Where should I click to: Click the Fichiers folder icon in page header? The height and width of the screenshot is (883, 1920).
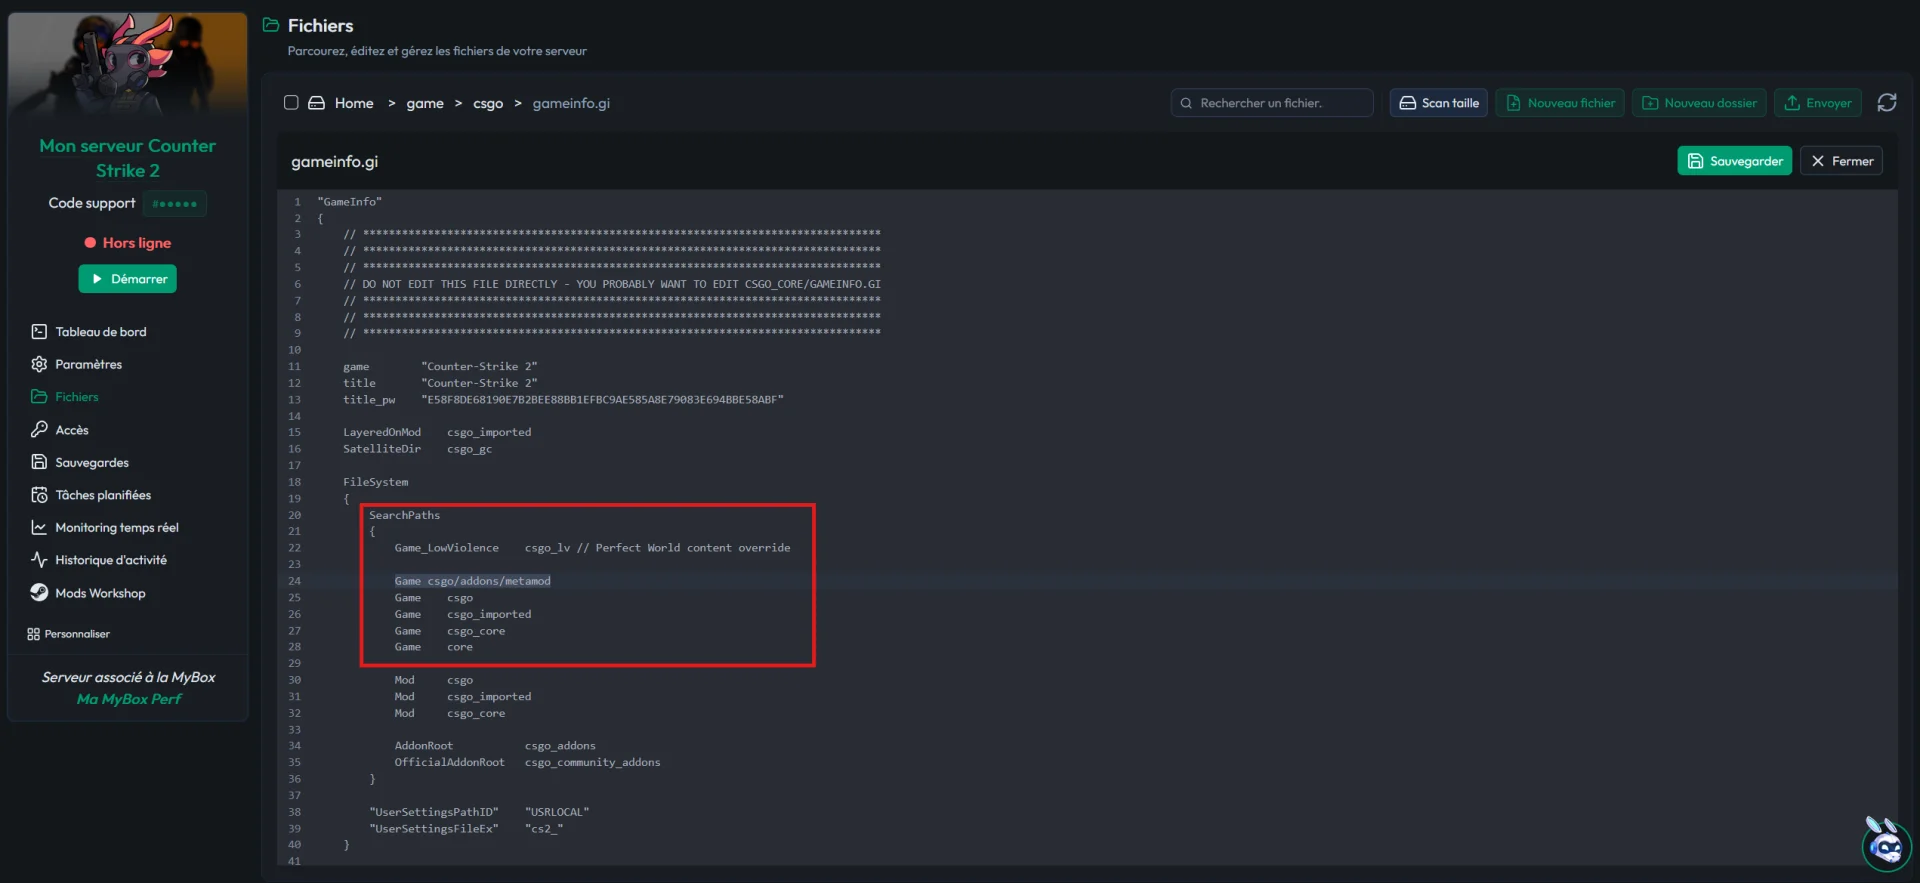[271, 25]
